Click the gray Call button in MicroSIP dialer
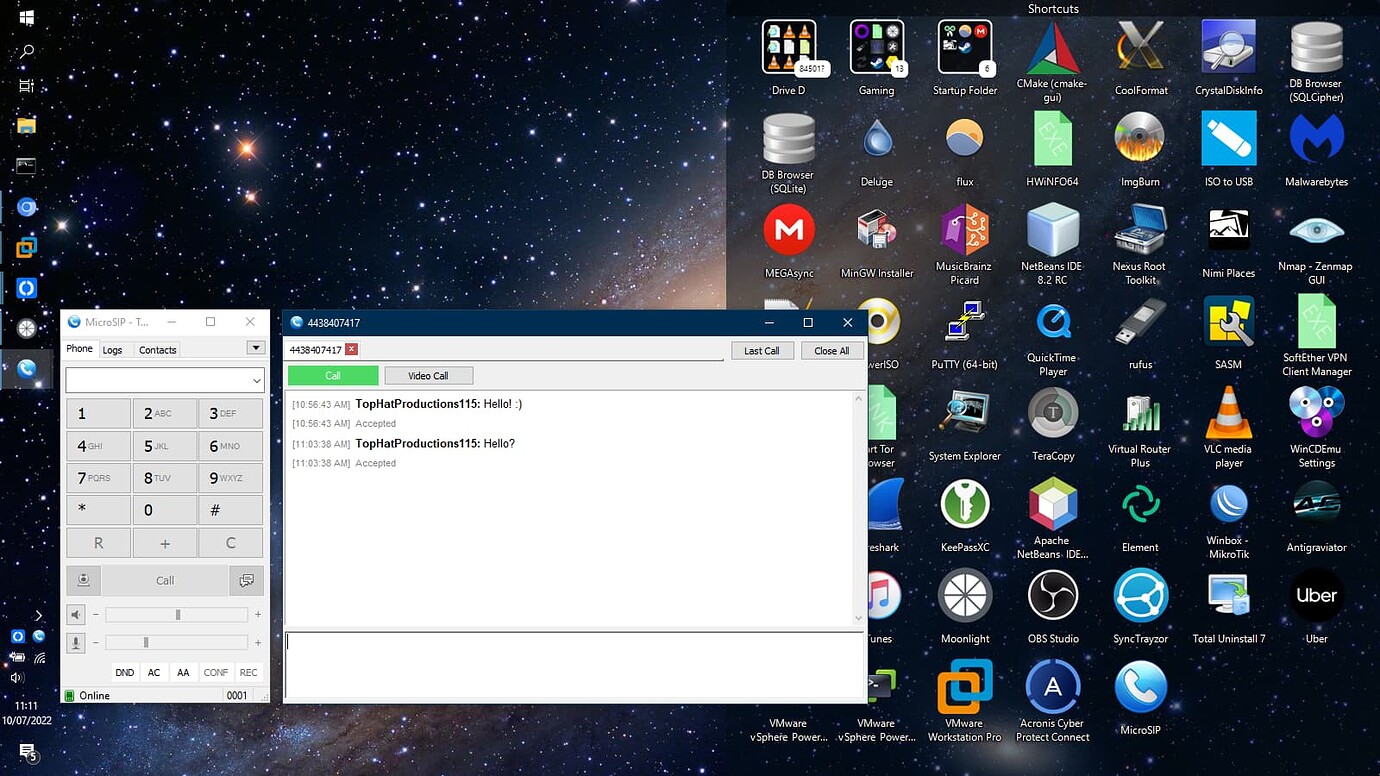The width and height of the screenshot is (1380, 776). point(165,580)
